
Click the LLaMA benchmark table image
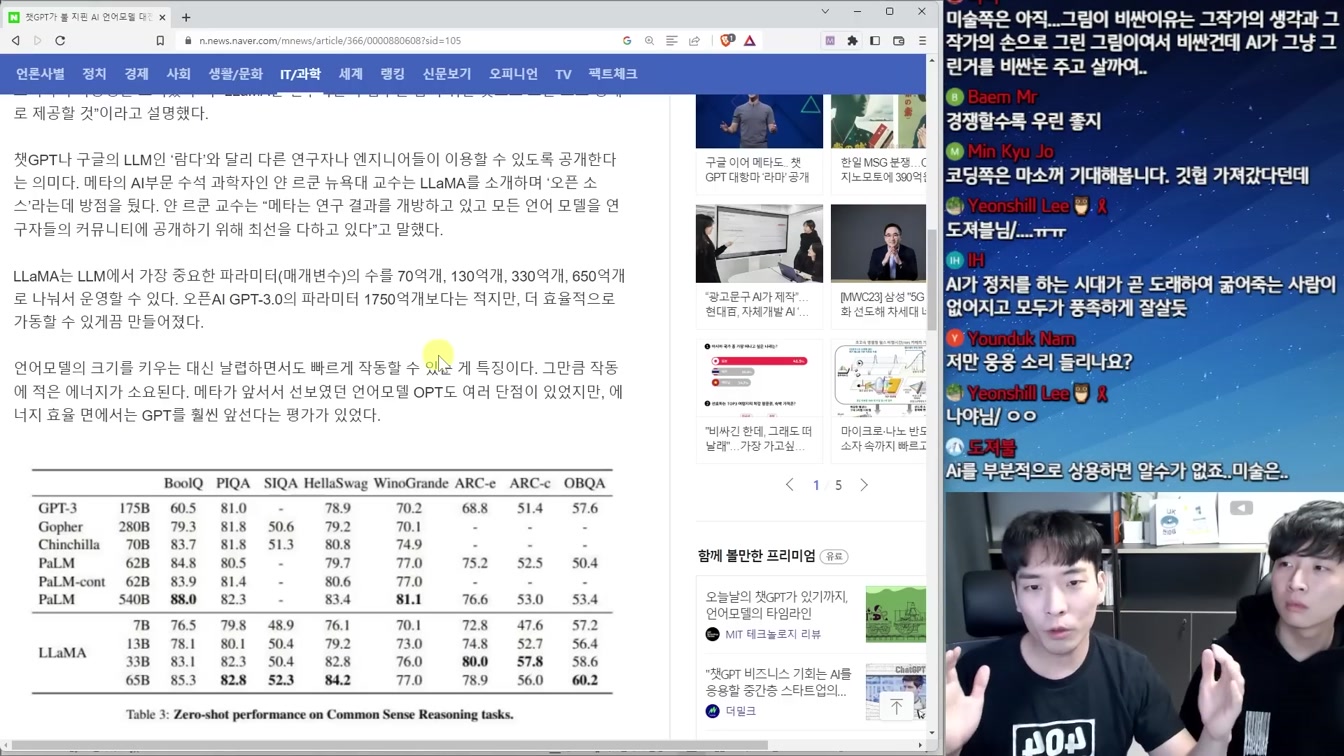[x=322, y=597]
